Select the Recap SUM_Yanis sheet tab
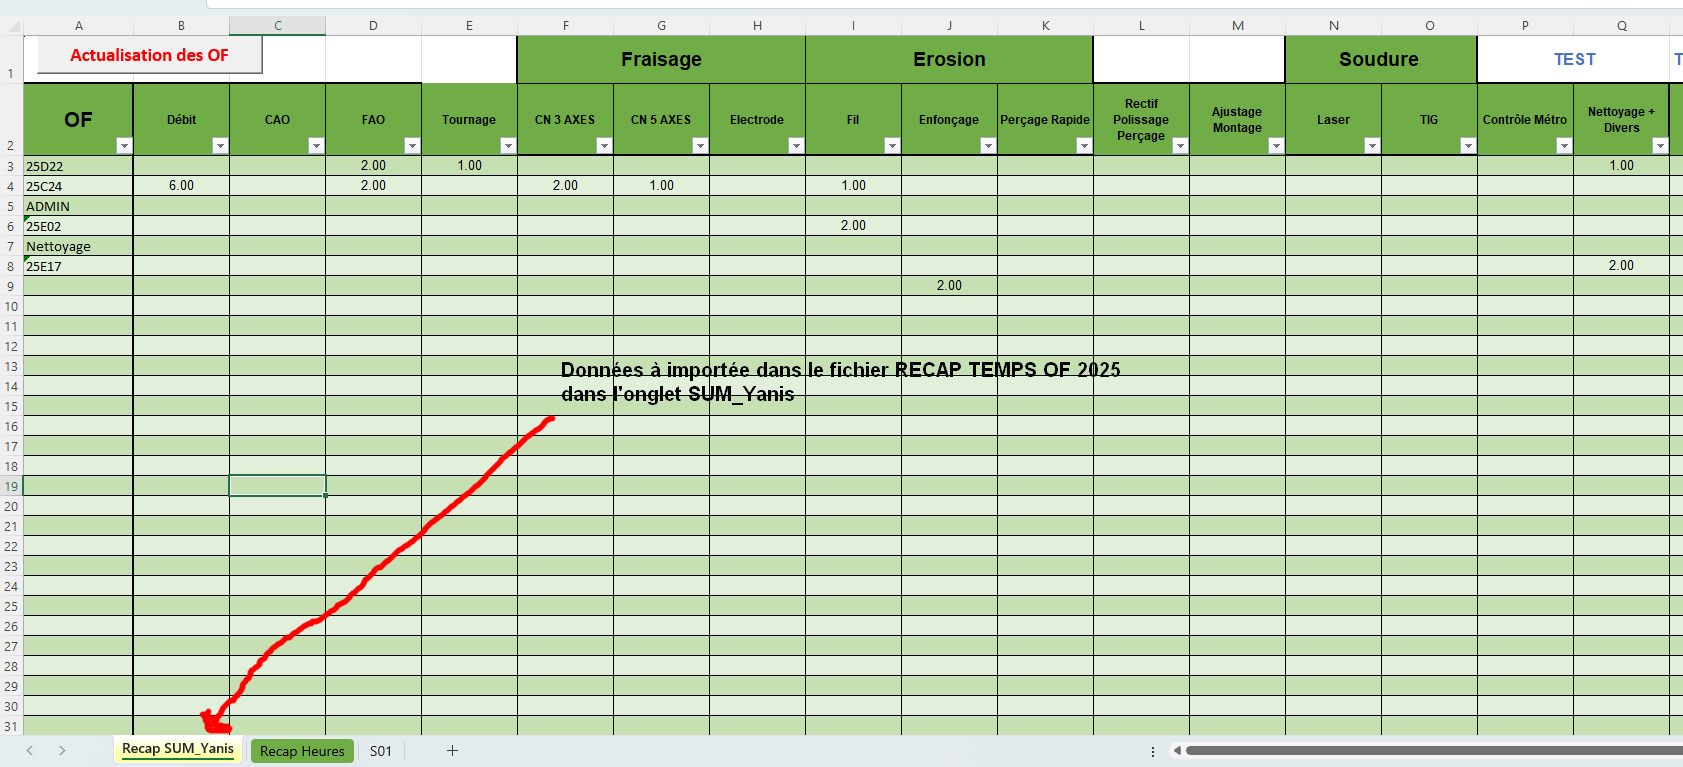 [178, 749]
